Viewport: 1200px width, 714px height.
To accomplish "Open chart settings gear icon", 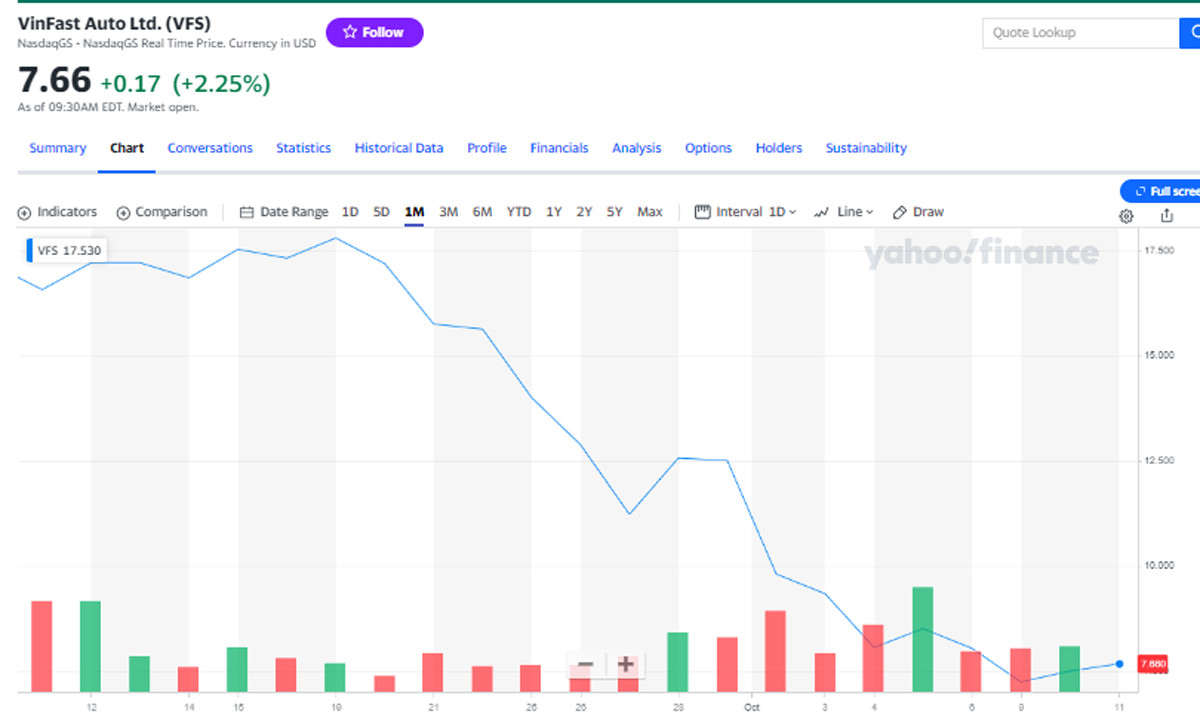I will point(1126,216).
